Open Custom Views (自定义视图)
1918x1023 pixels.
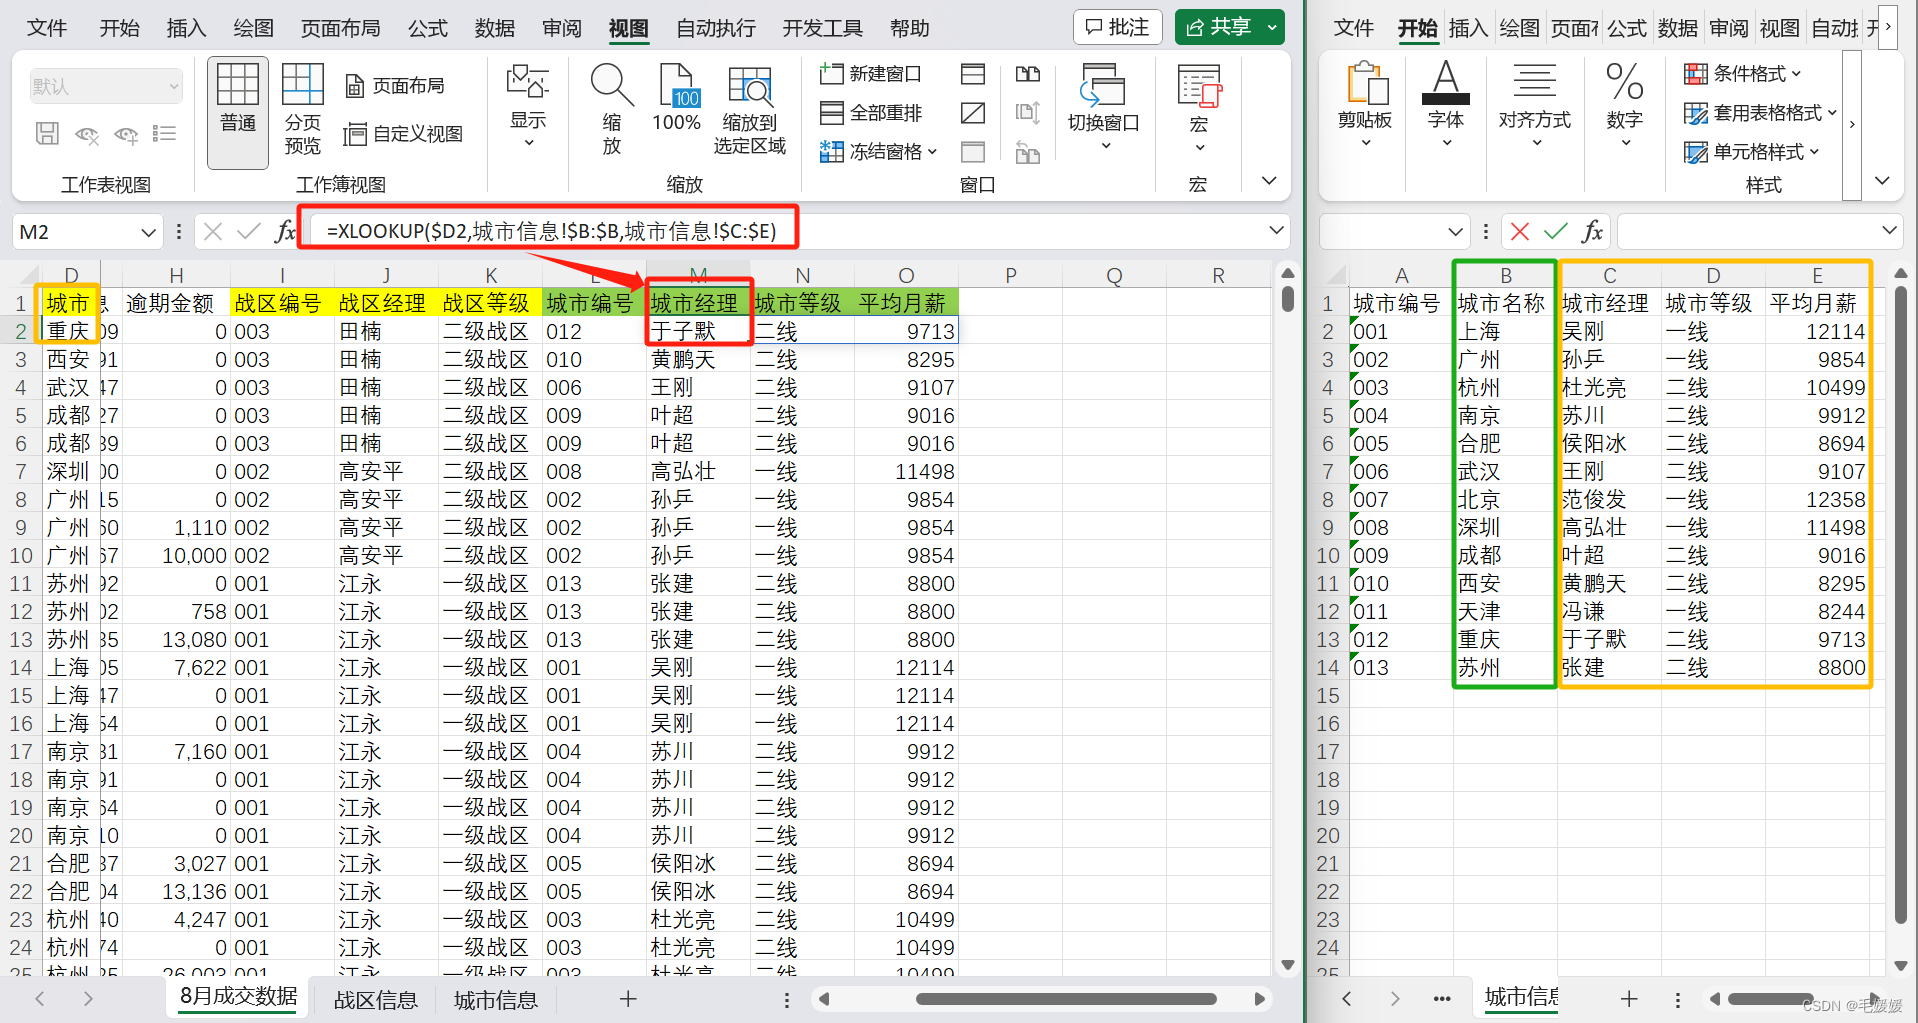pyautogui.click(x=403, y=134)
